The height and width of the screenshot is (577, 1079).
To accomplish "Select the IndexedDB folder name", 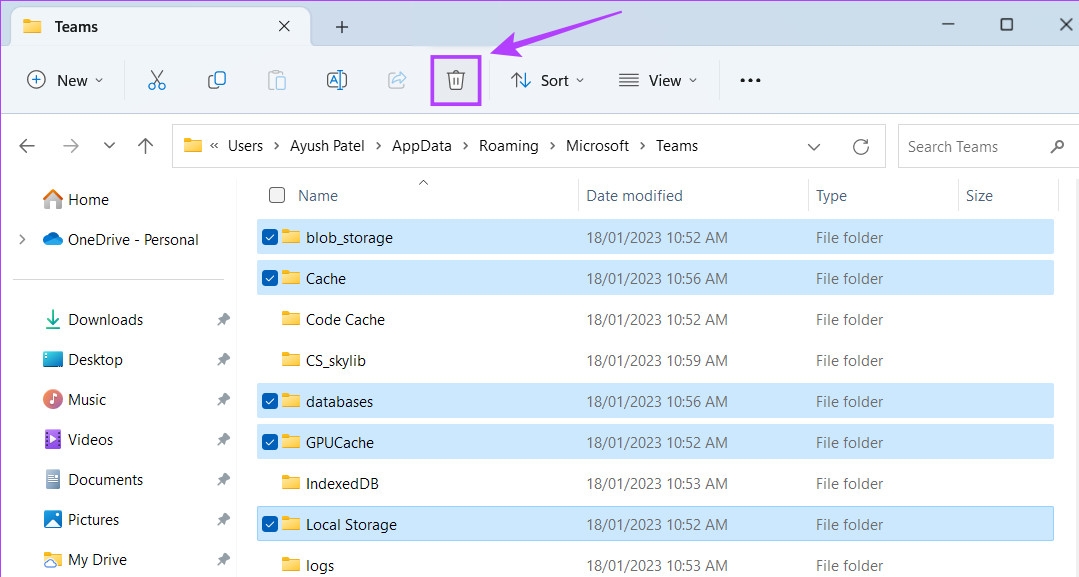I will click(342, 483).
